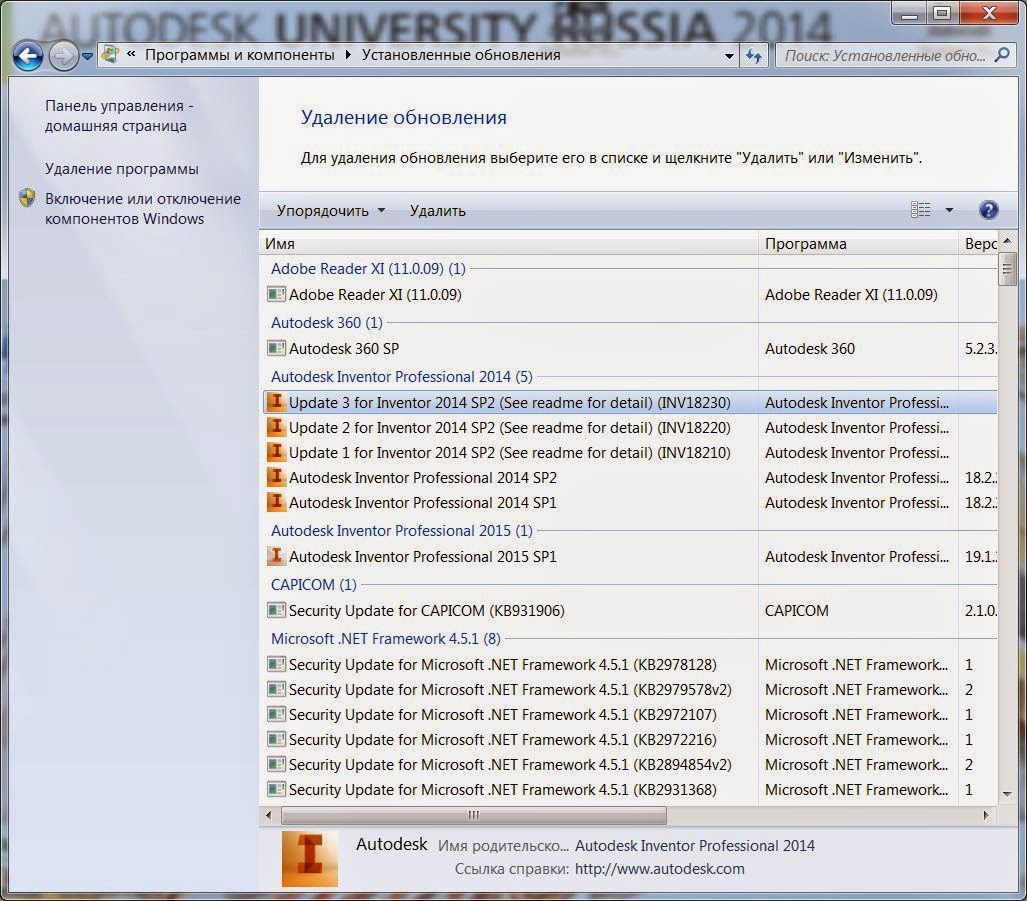Viewport: 1027px width, 901px height.
Task: Click the Control Panel icon in address bar
Action: [111, 55]
